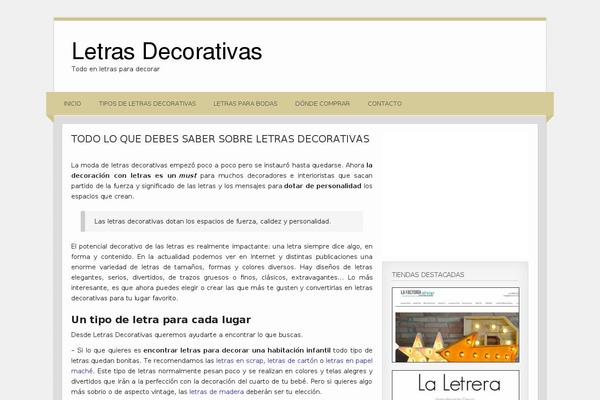600x400 pixels.
Task: Open the Letras Decorativas site title
Action: [x=167, y=51]
